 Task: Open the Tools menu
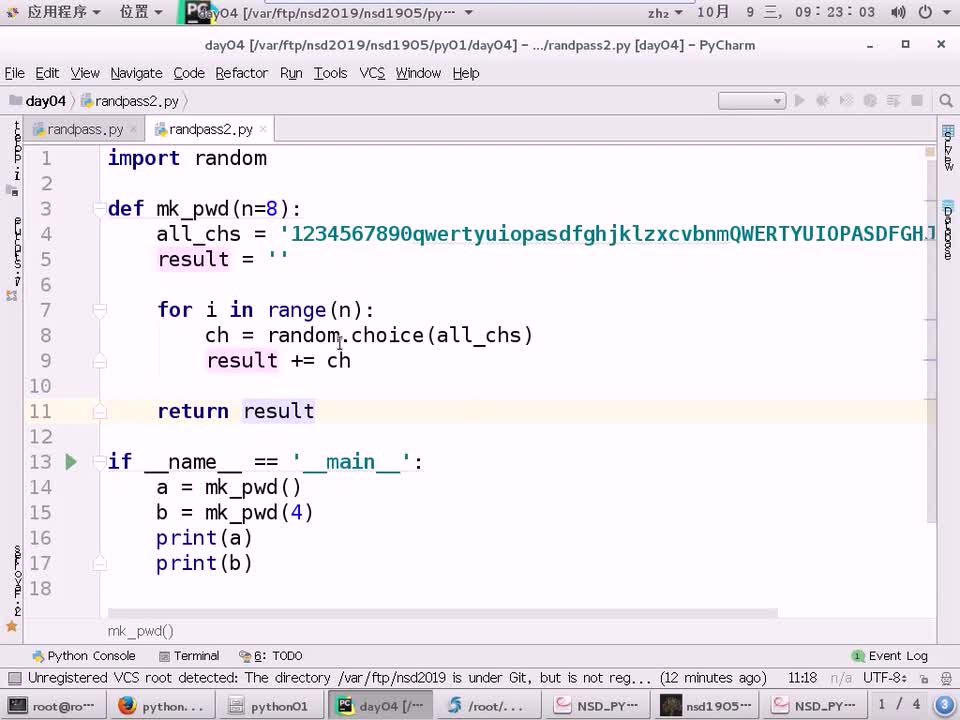point(331,73)
